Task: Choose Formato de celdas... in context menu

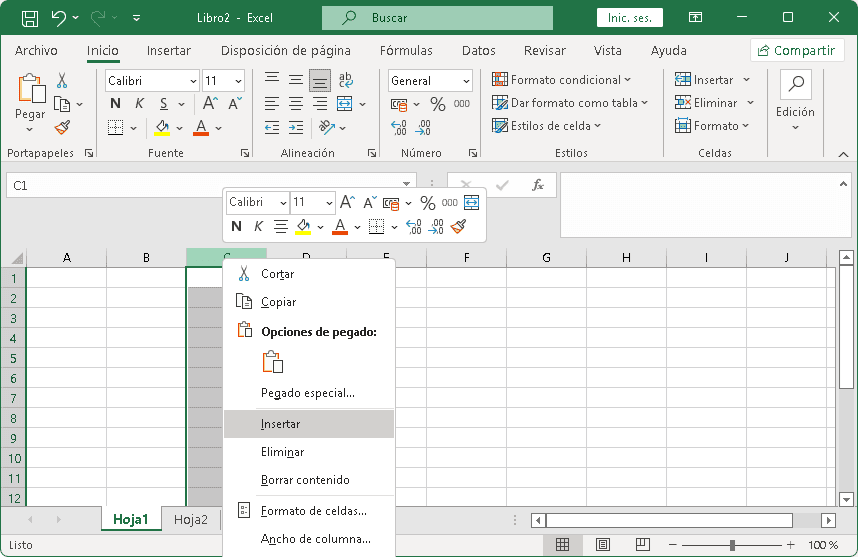Action: pyautogui.click(x=309, y=510)
